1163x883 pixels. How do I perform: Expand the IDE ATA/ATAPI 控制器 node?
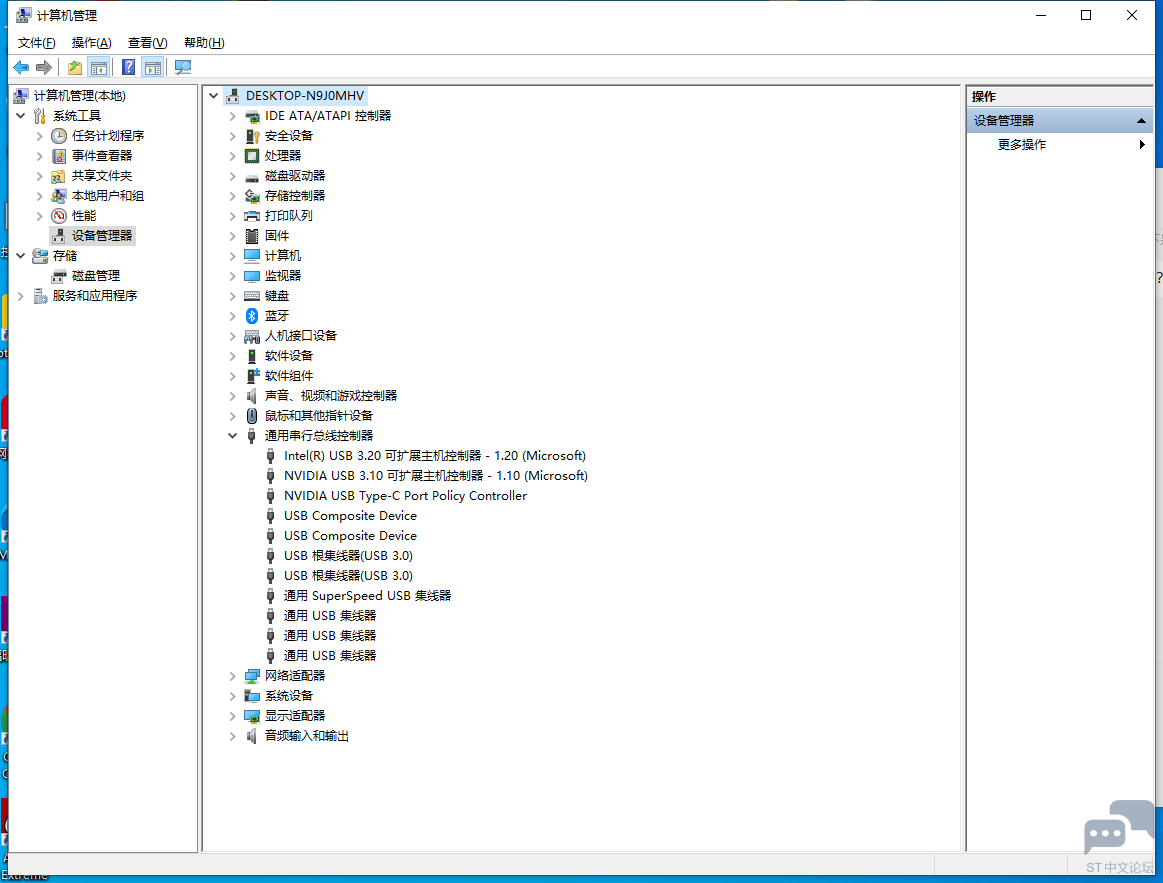click(232, 116)
